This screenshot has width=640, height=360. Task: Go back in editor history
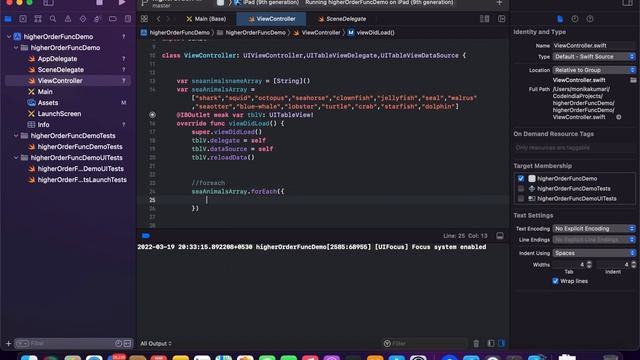[158, 19]
